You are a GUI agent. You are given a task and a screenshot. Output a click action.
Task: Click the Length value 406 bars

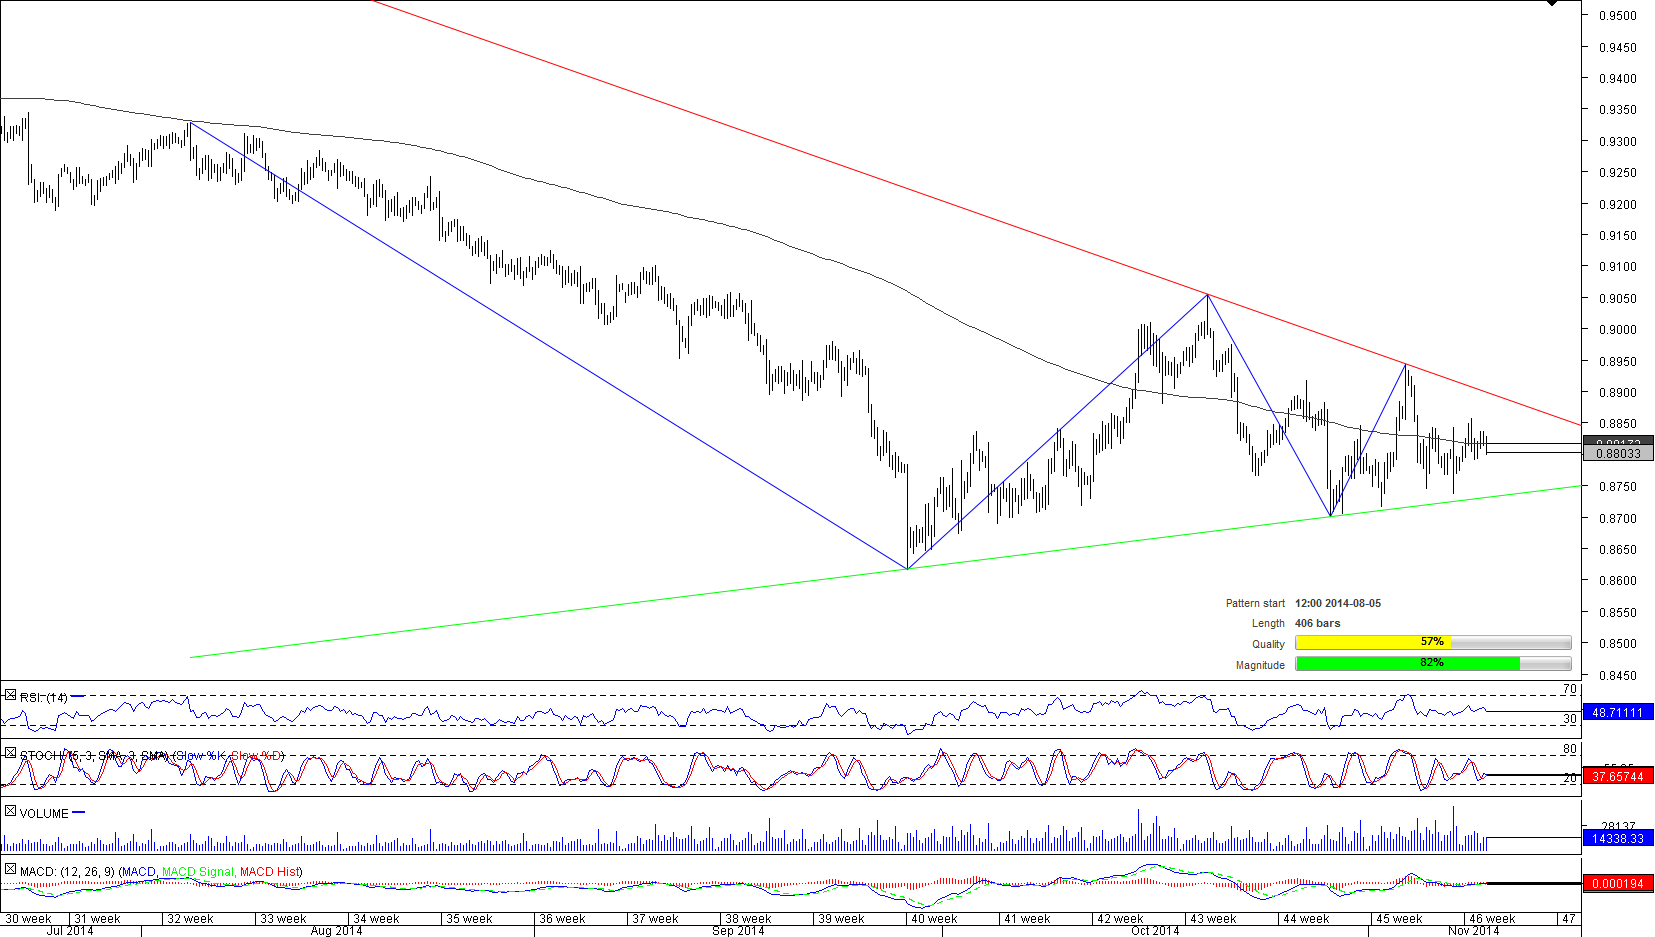1318,623
